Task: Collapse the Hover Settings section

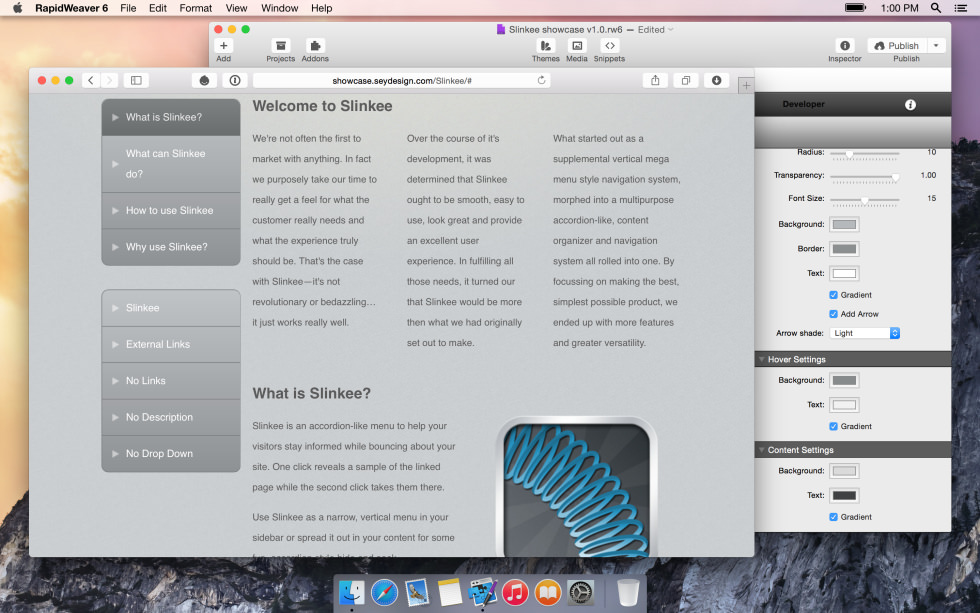Action: pyautogui.click(x=761, y=359)
